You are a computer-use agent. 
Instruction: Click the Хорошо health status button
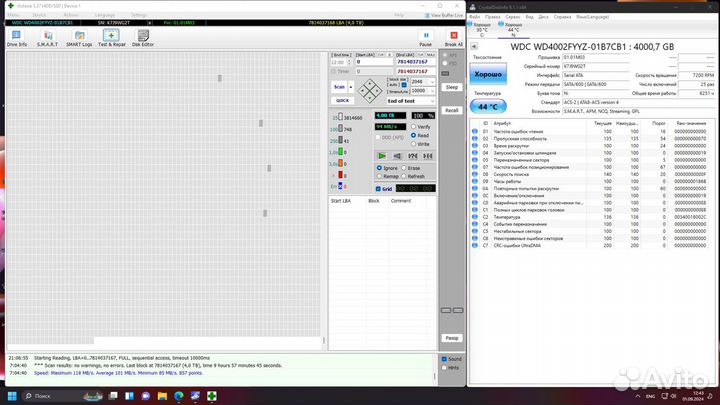(490, 76)
